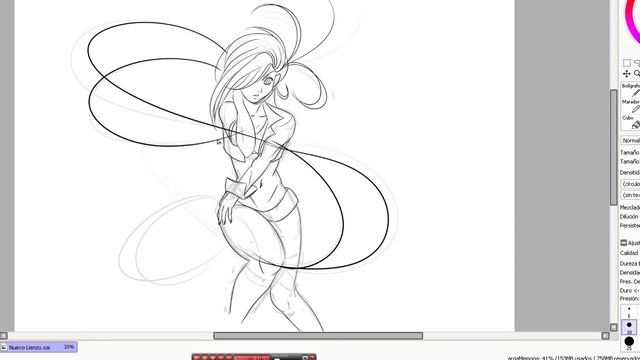
Task: Click the Duro hard-soft pressure row
Action: (x=630, y=290)
